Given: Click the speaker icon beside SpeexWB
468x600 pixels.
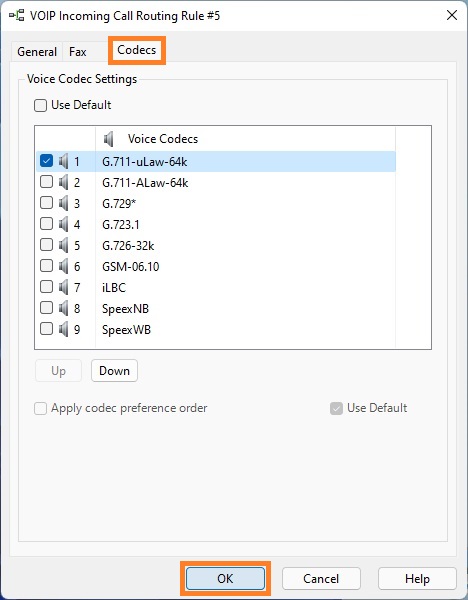Looking at the screenshot, I should 64,329.
